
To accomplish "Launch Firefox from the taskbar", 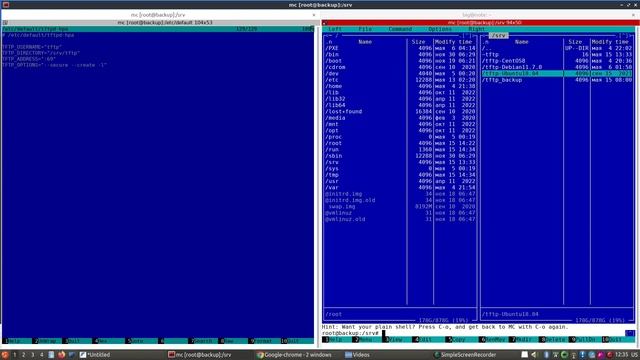I will click(x=61, y=355).
